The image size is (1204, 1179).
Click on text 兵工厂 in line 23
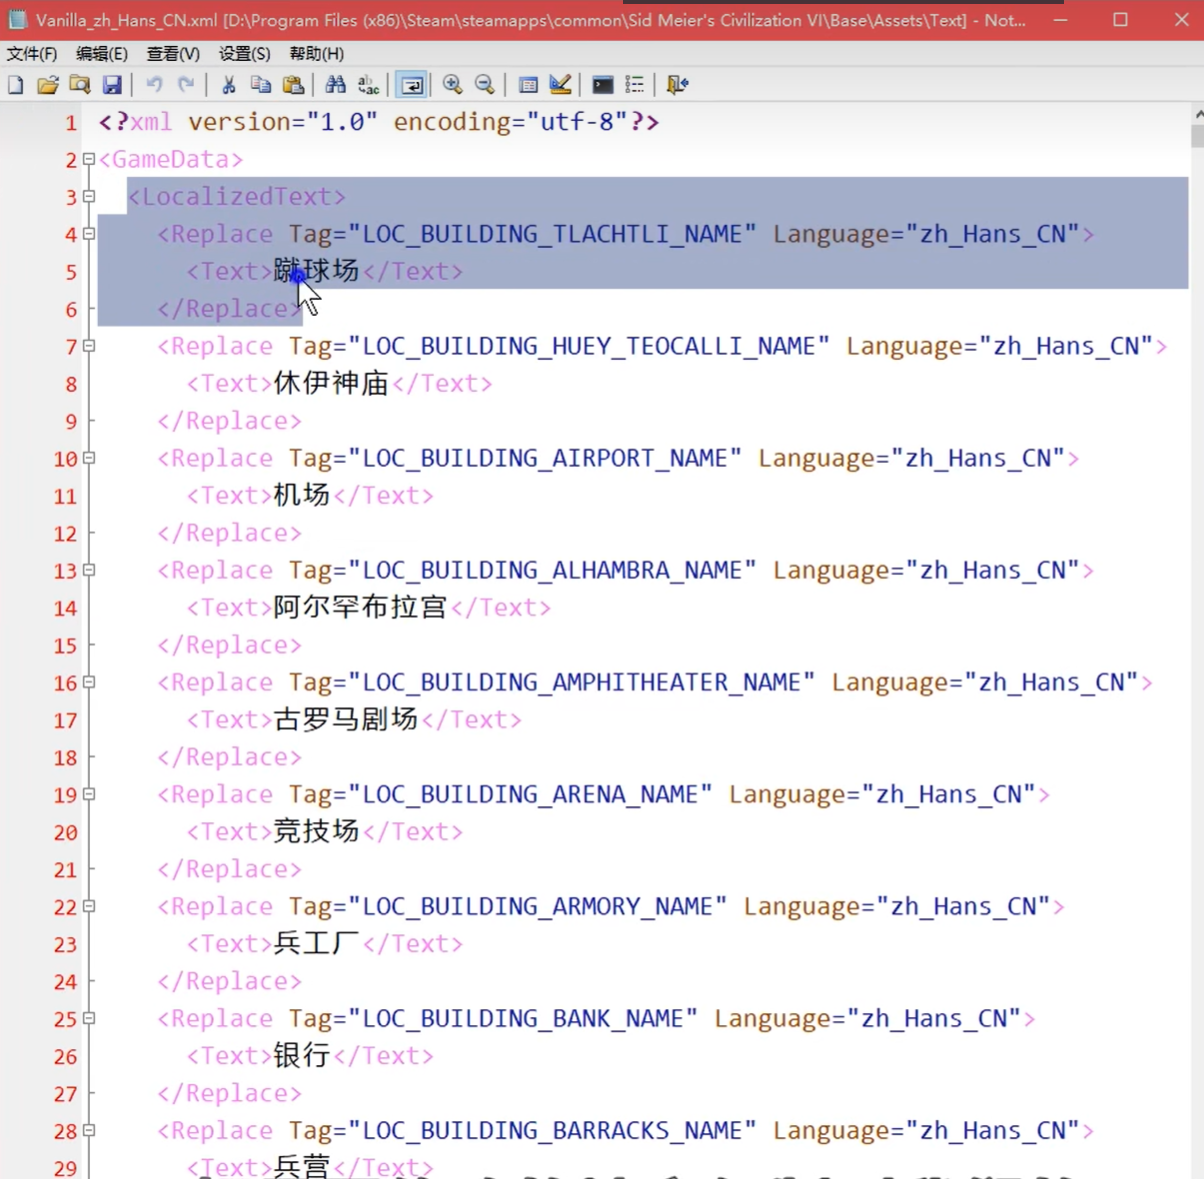[316, 943]
